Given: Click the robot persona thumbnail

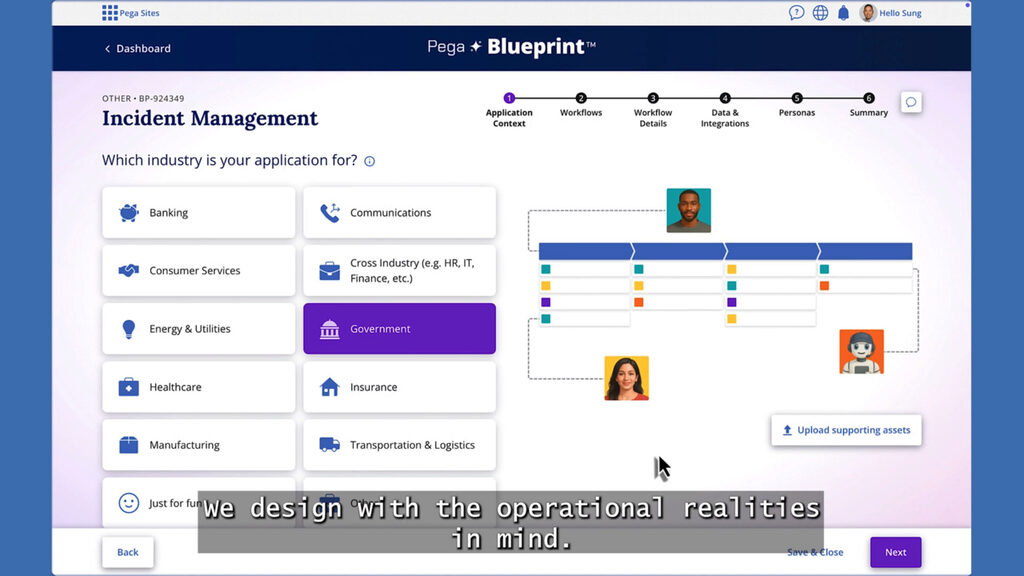Looking at the screenshot, I should (x=861, y=351).
